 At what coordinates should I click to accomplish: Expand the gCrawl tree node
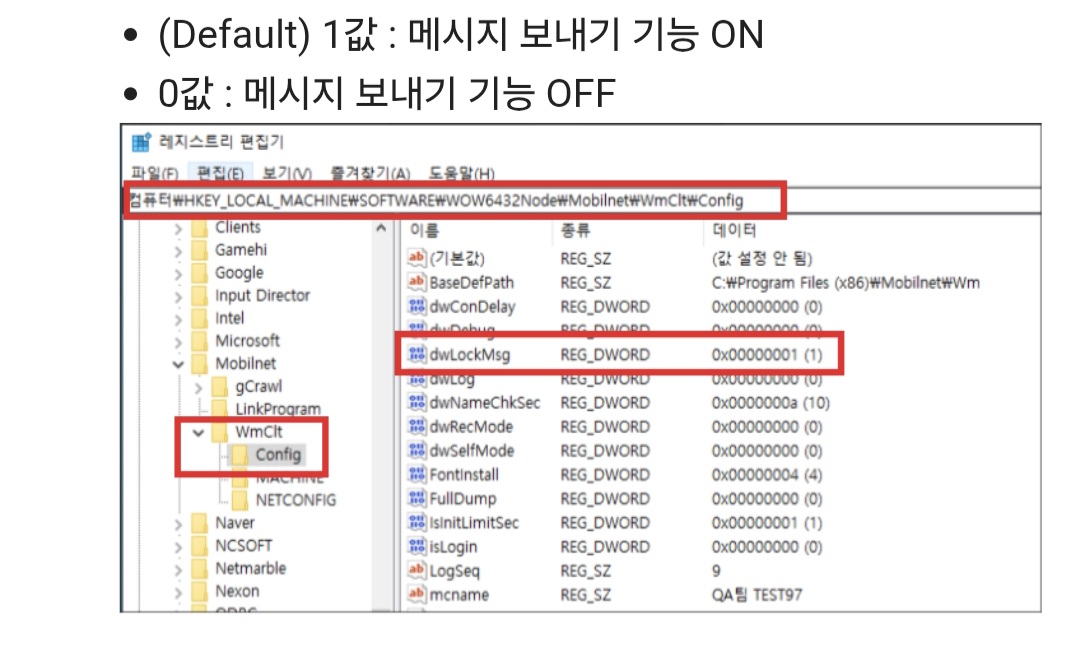pos(198,387)
